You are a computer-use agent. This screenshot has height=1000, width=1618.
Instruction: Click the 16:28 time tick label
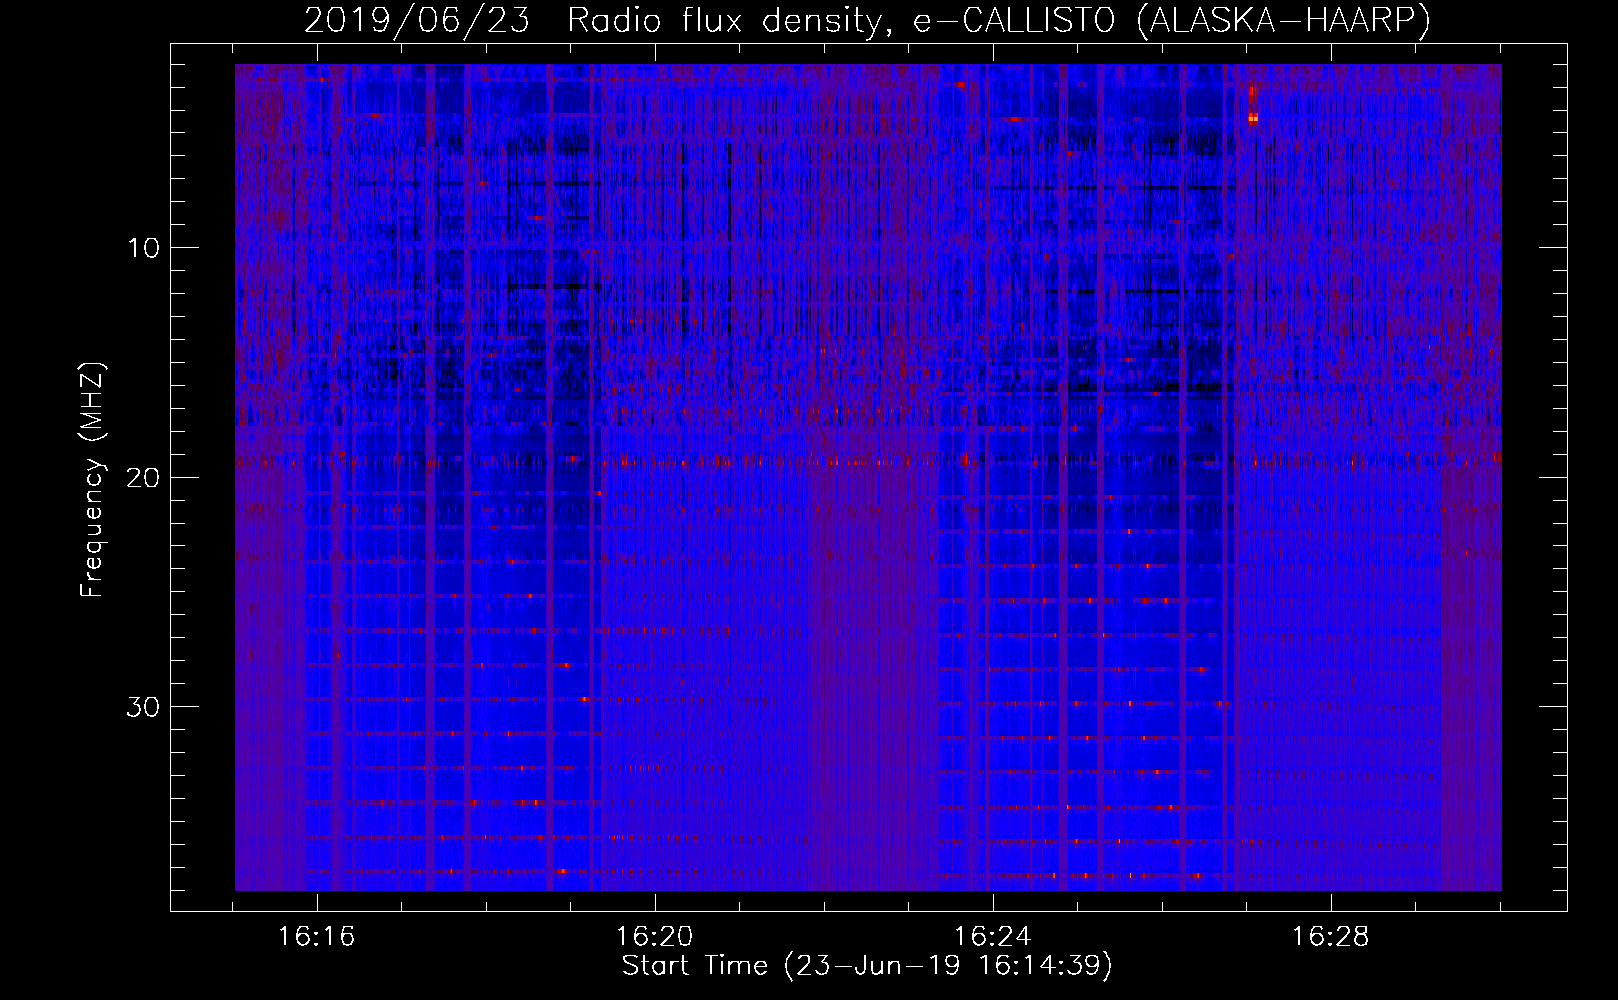(1331, 937)
